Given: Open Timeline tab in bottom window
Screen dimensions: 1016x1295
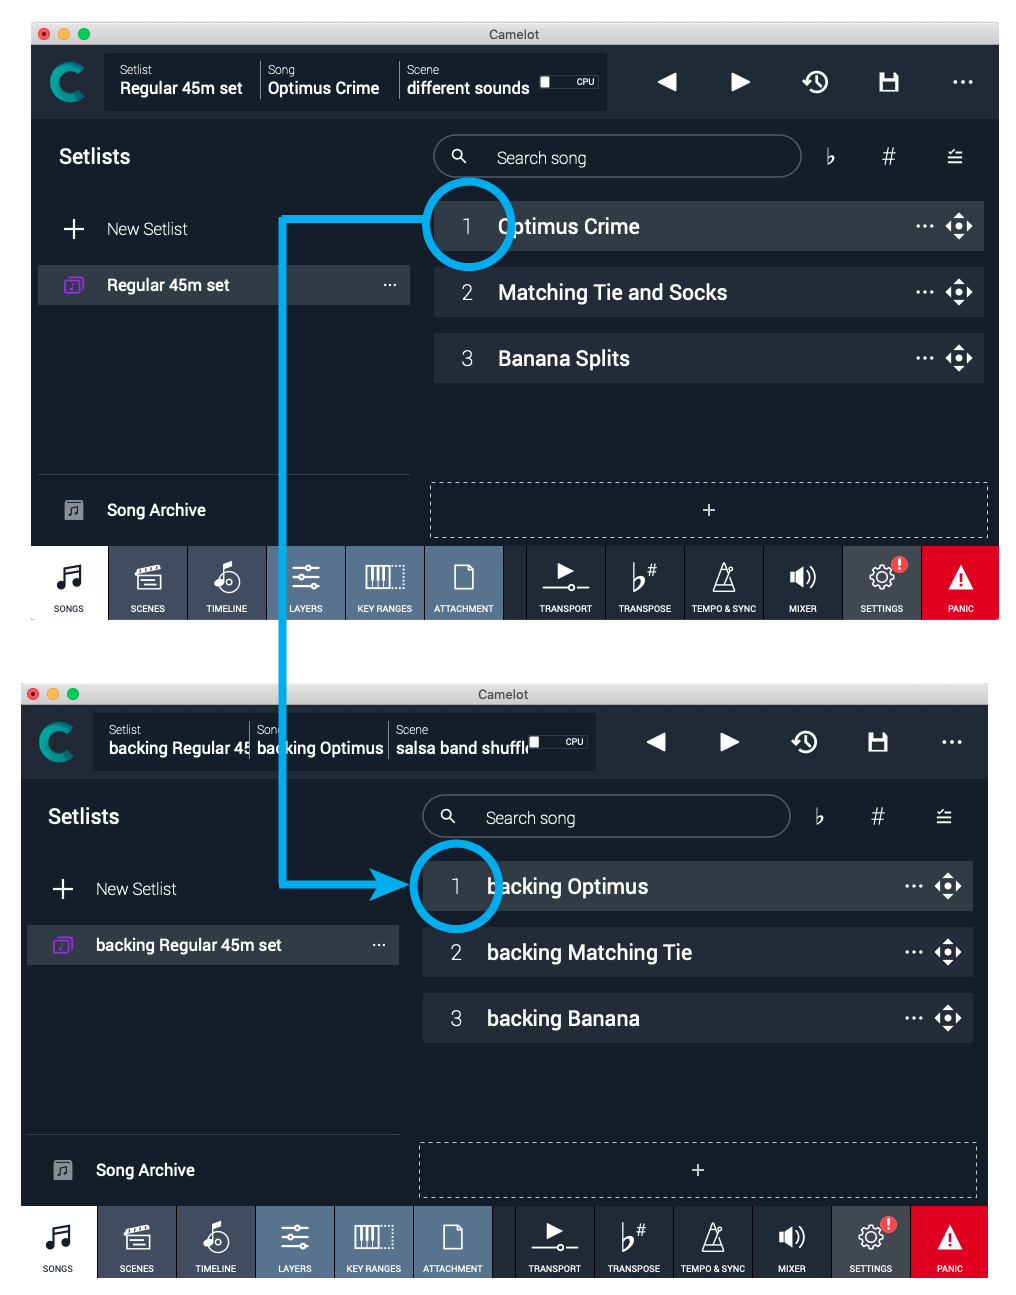Looking at the screenshot, I should pyautogui.click(x=216, y=1243).
